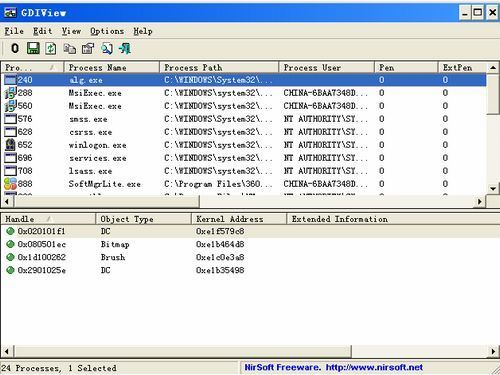500x375 pixels.
Task: Click the Find toolbar icon
Action: pos(107,49)
